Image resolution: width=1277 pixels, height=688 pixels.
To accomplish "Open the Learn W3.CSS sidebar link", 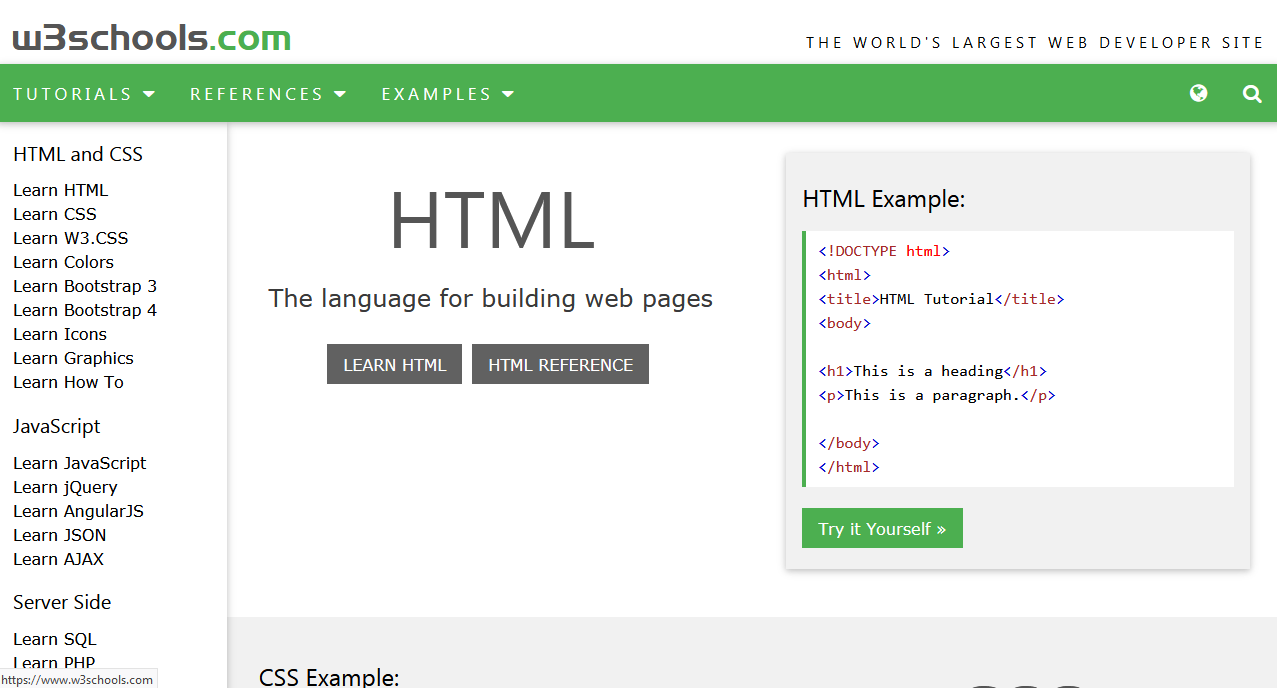I will point(70,238).
